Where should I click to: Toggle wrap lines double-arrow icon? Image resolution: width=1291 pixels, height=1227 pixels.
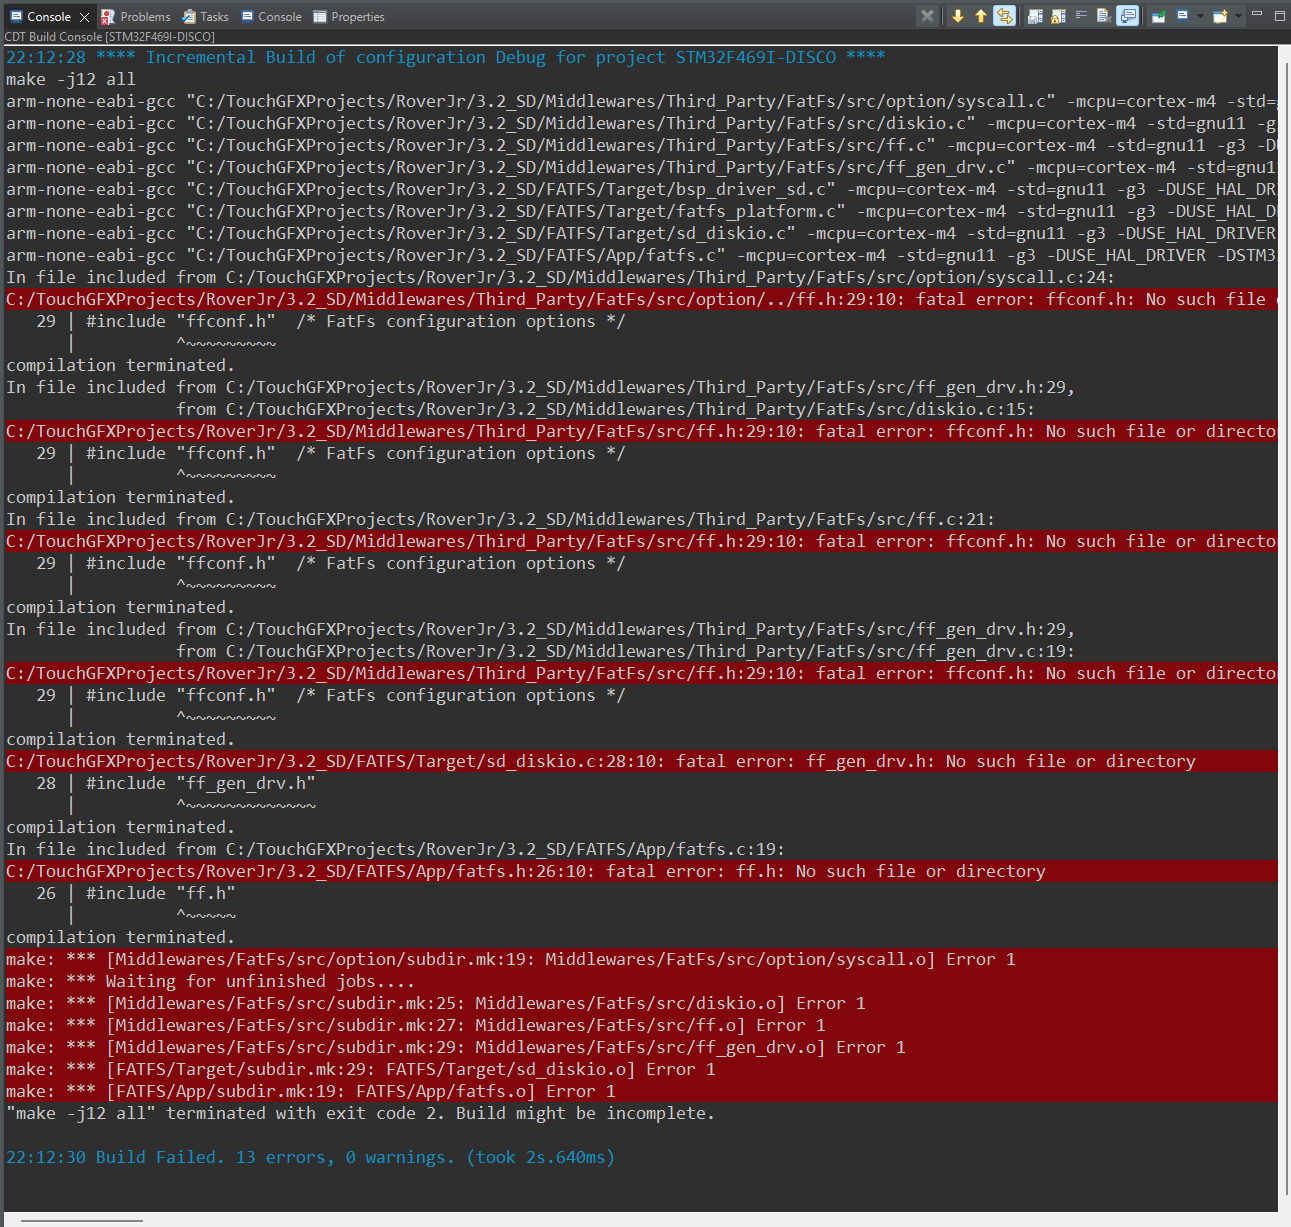1004,16
